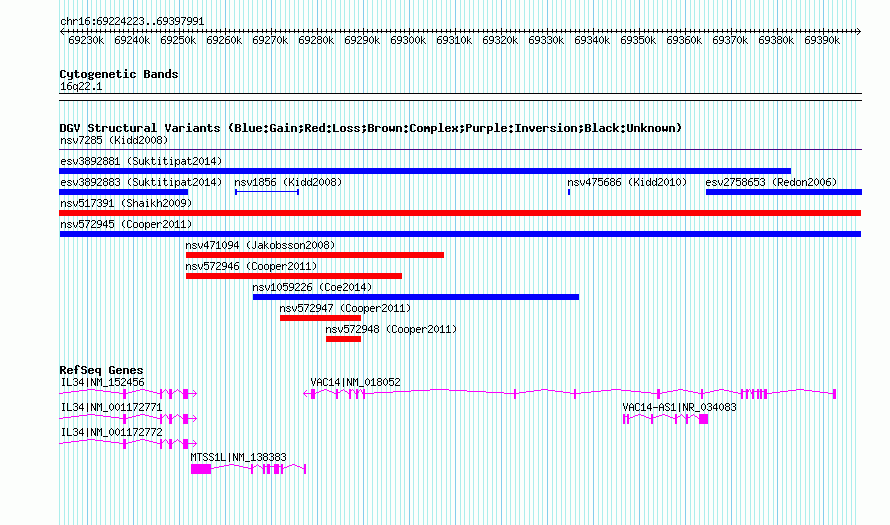Screen dimensions: 890x525
Task: Select the short red nsv572948 (Cooper2011) bar
Action: click(x=343, y=339)
